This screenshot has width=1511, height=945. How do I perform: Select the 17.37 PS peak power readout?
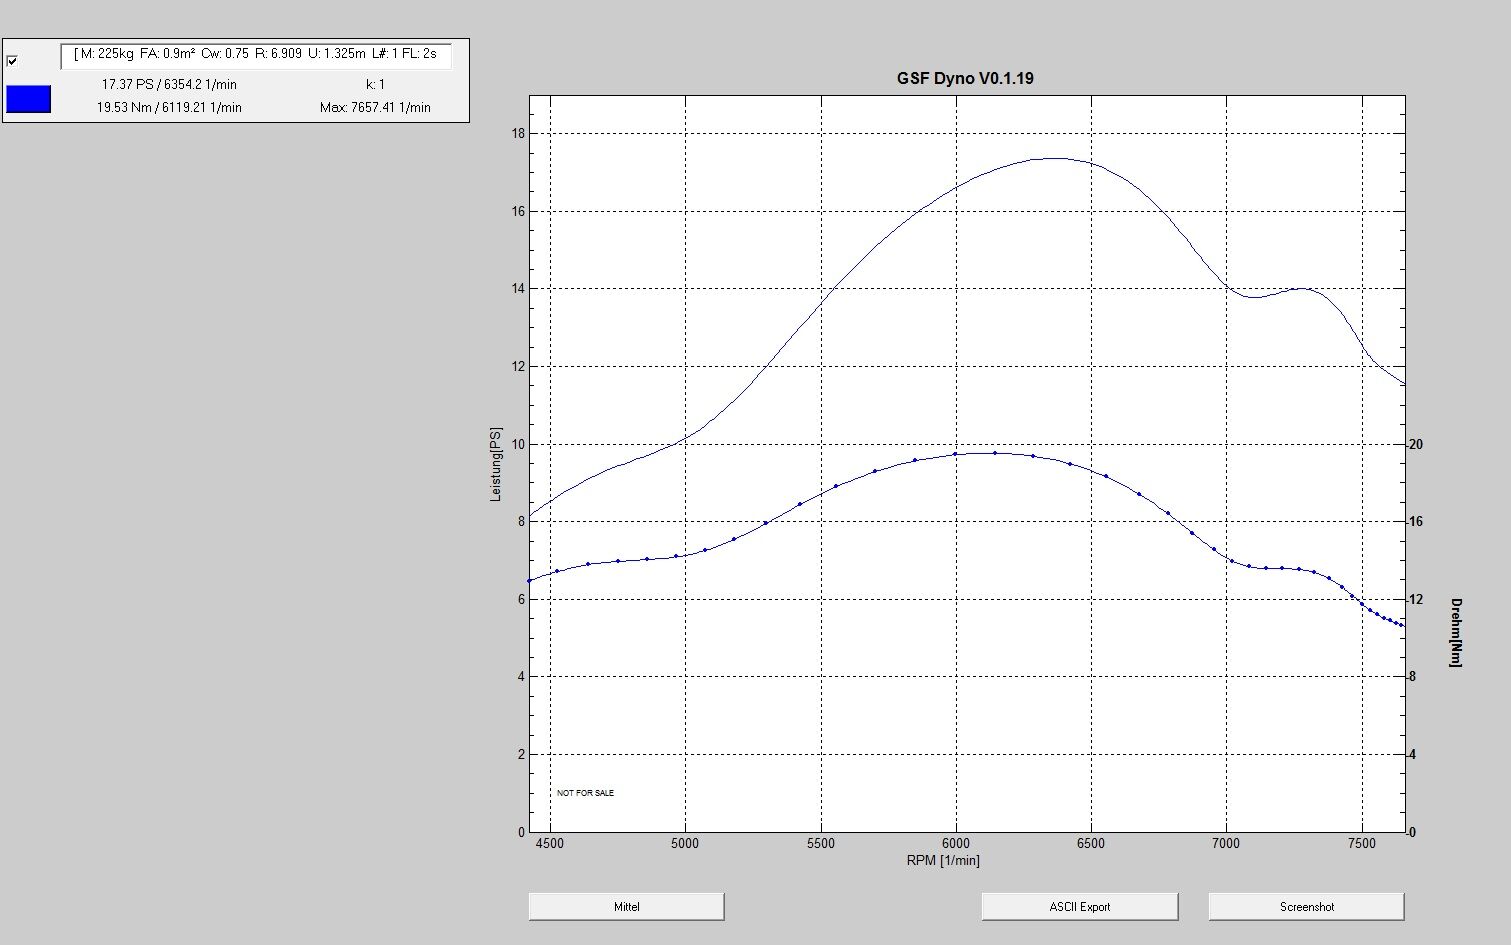click(x=169, y=85)
